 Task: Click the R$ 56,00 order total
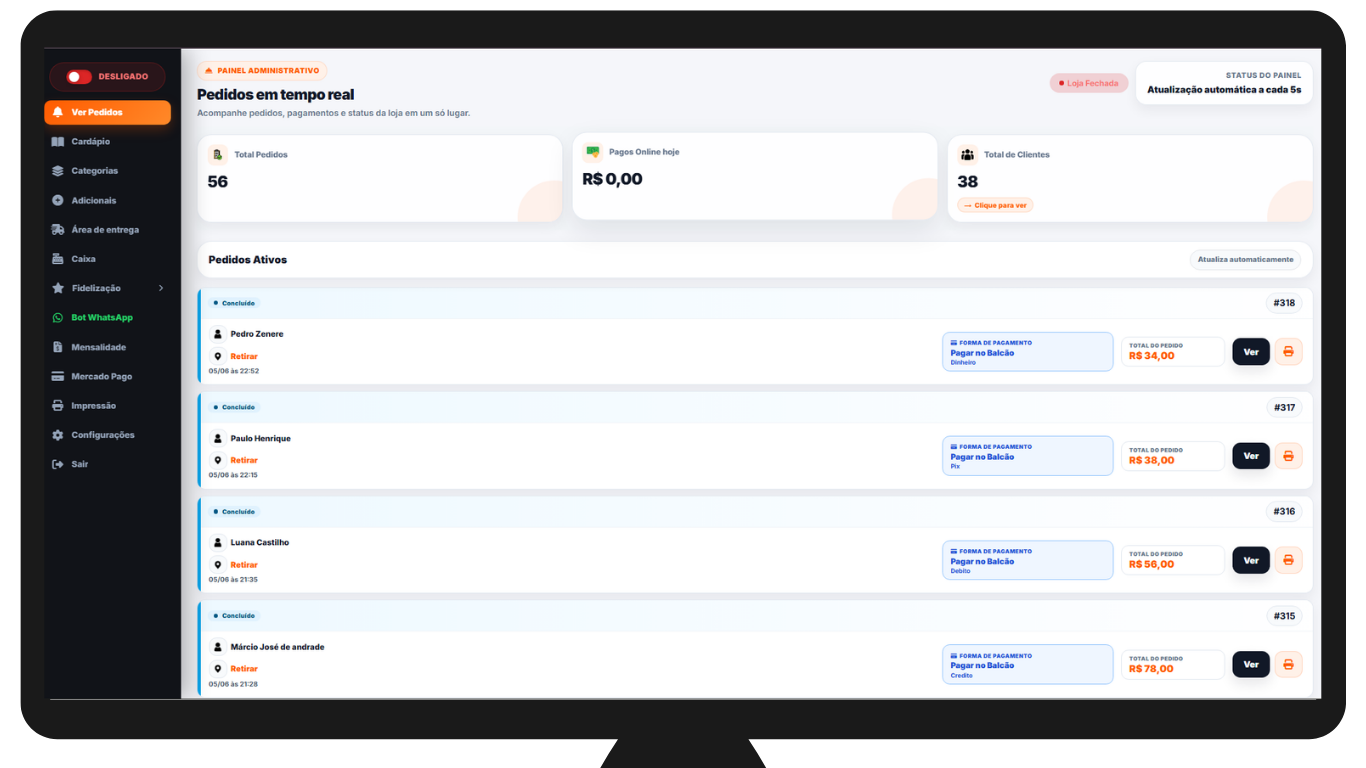tap(1152, 564)
